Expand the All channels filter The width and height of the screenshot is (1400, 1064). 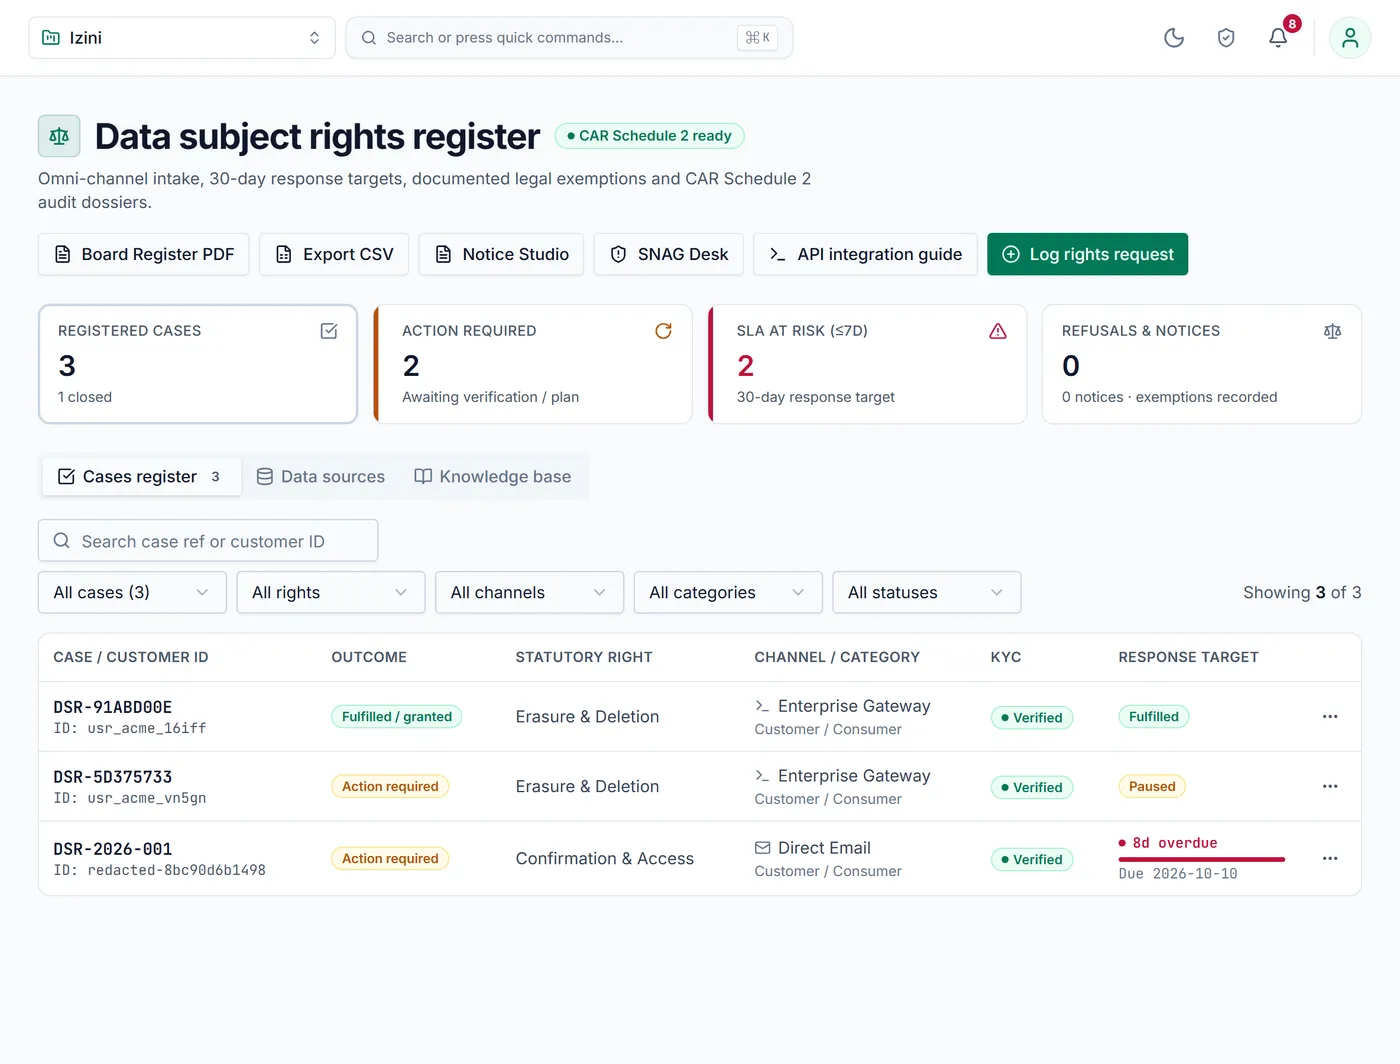pos(529,593)
